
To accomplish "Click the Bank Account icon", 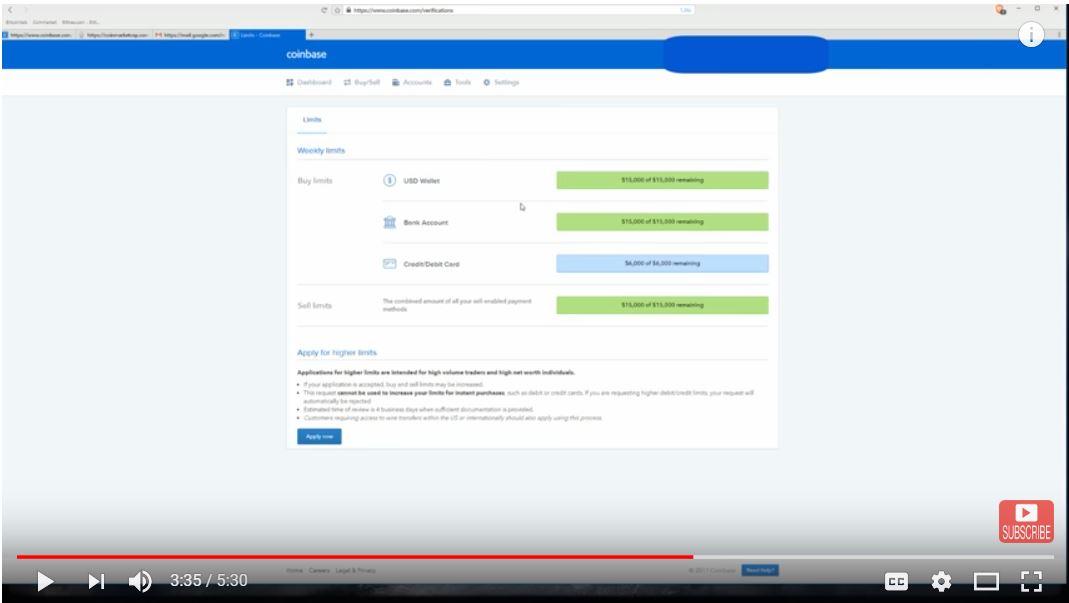I will [x=389, y=222].
